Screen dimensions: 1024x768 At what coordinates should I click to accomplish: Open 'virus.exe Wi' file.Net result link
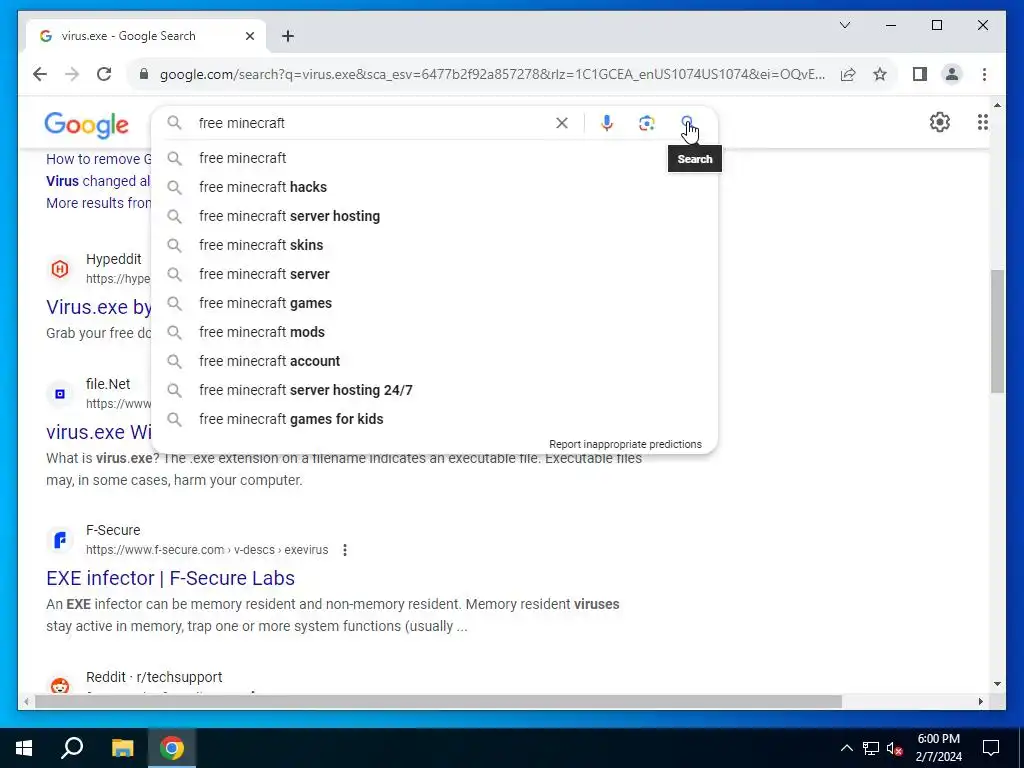99,432
